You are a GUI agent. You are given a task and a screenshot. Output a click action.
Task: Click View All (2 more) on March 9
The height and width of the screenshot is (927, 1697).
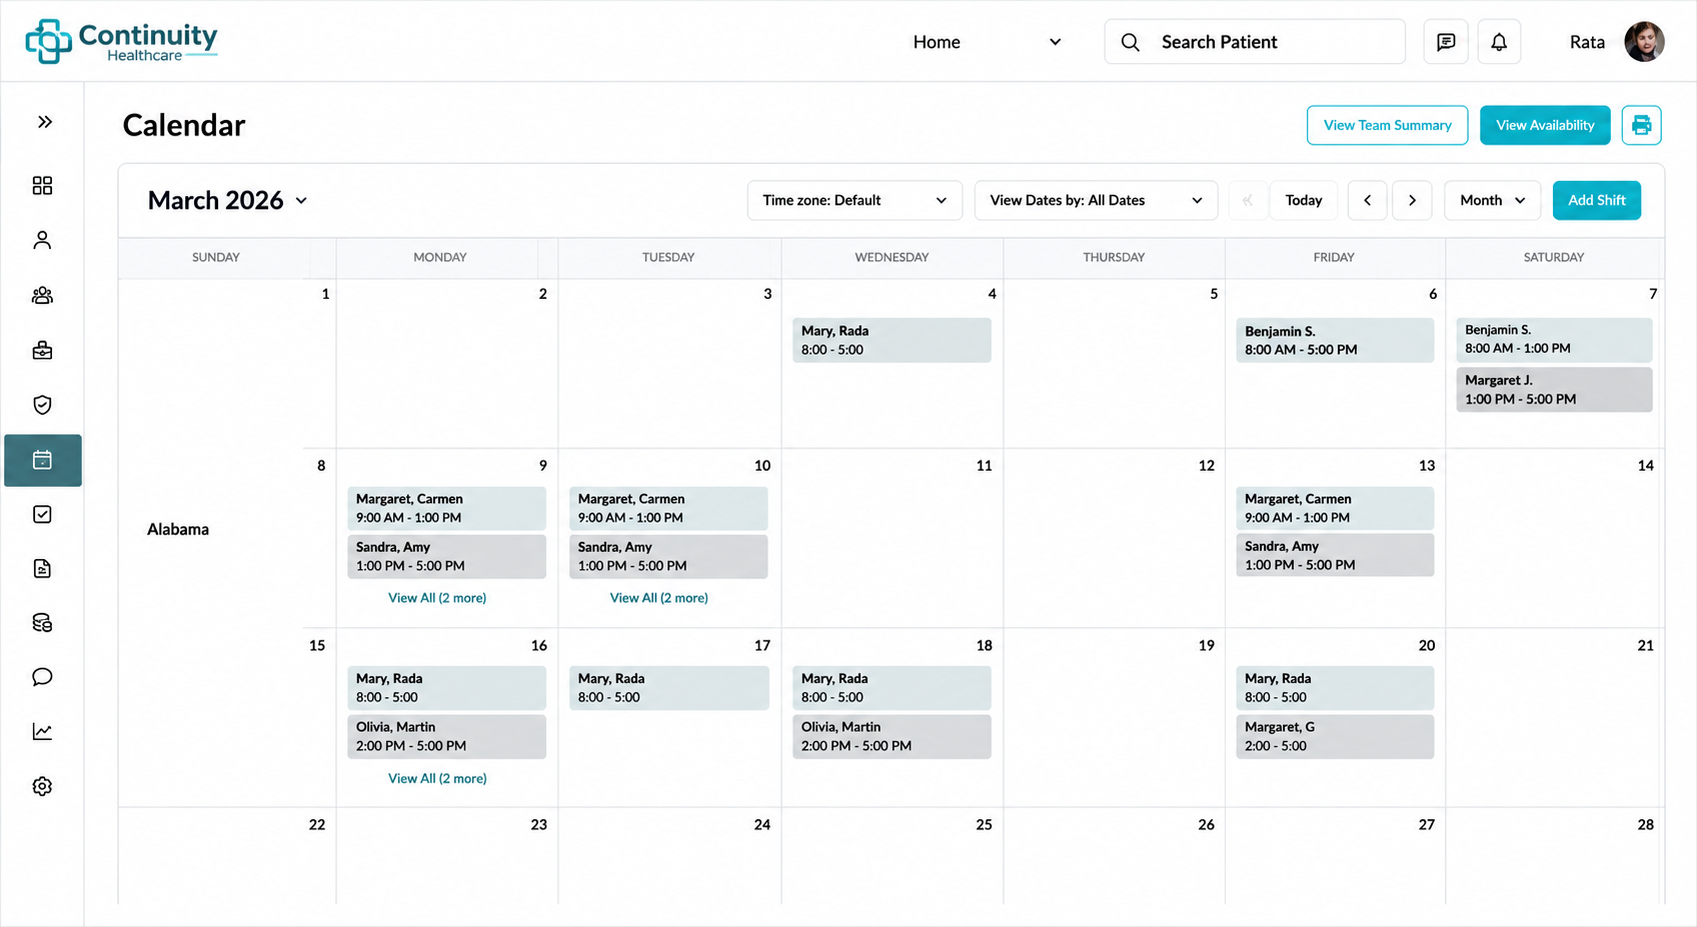click(x=437, y=598)
